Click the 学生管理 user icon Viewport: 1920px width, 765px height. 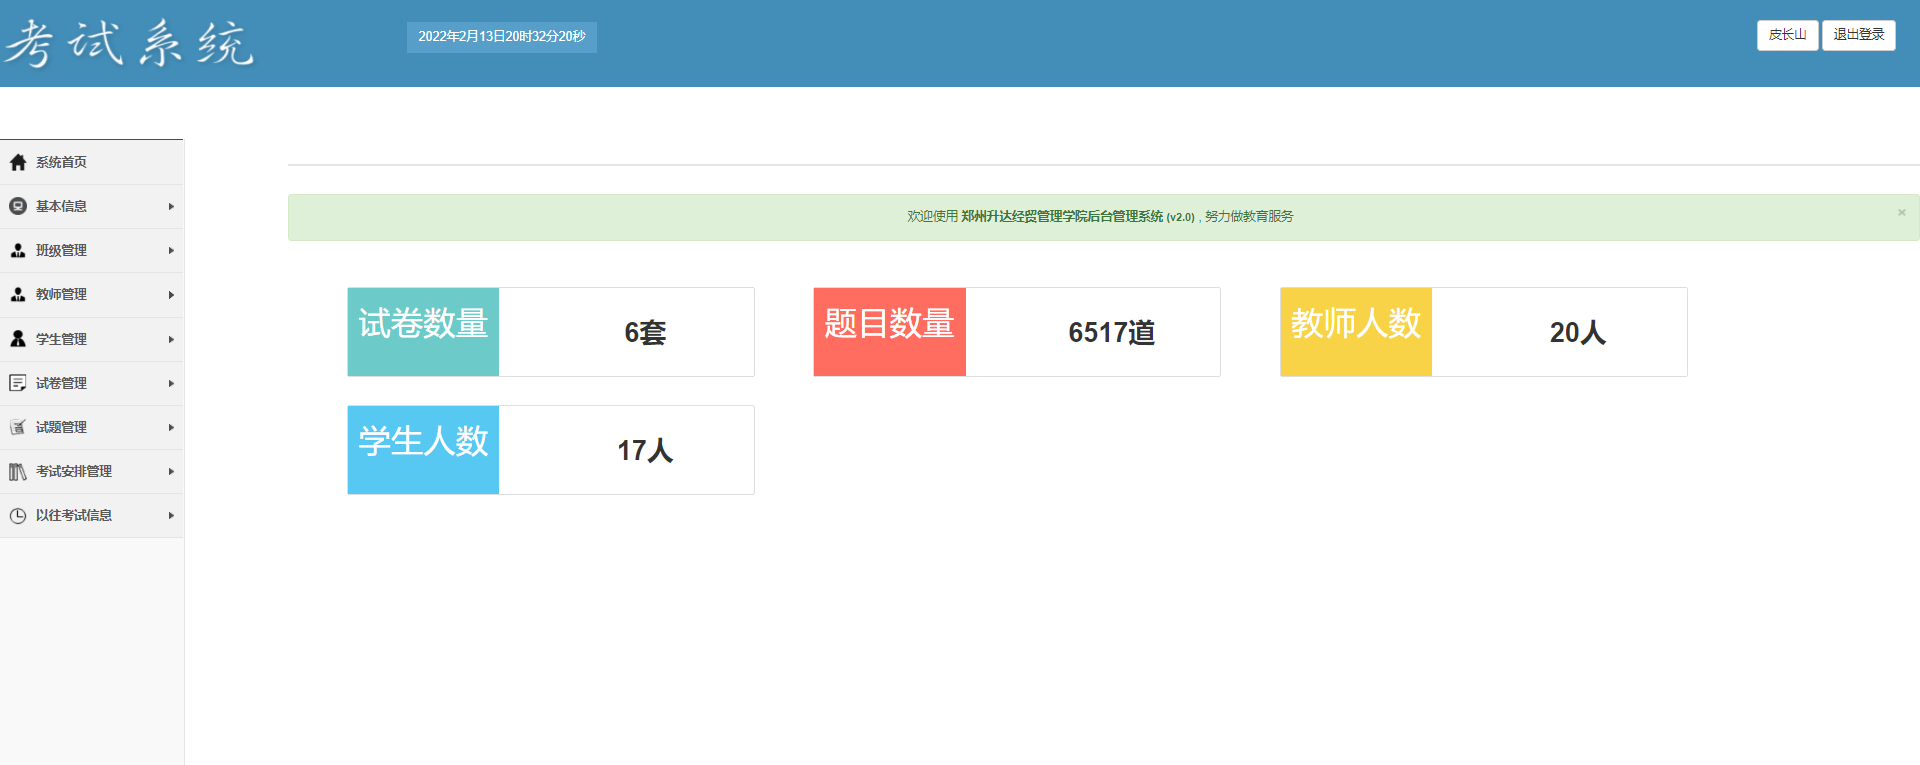pos(18,339)
